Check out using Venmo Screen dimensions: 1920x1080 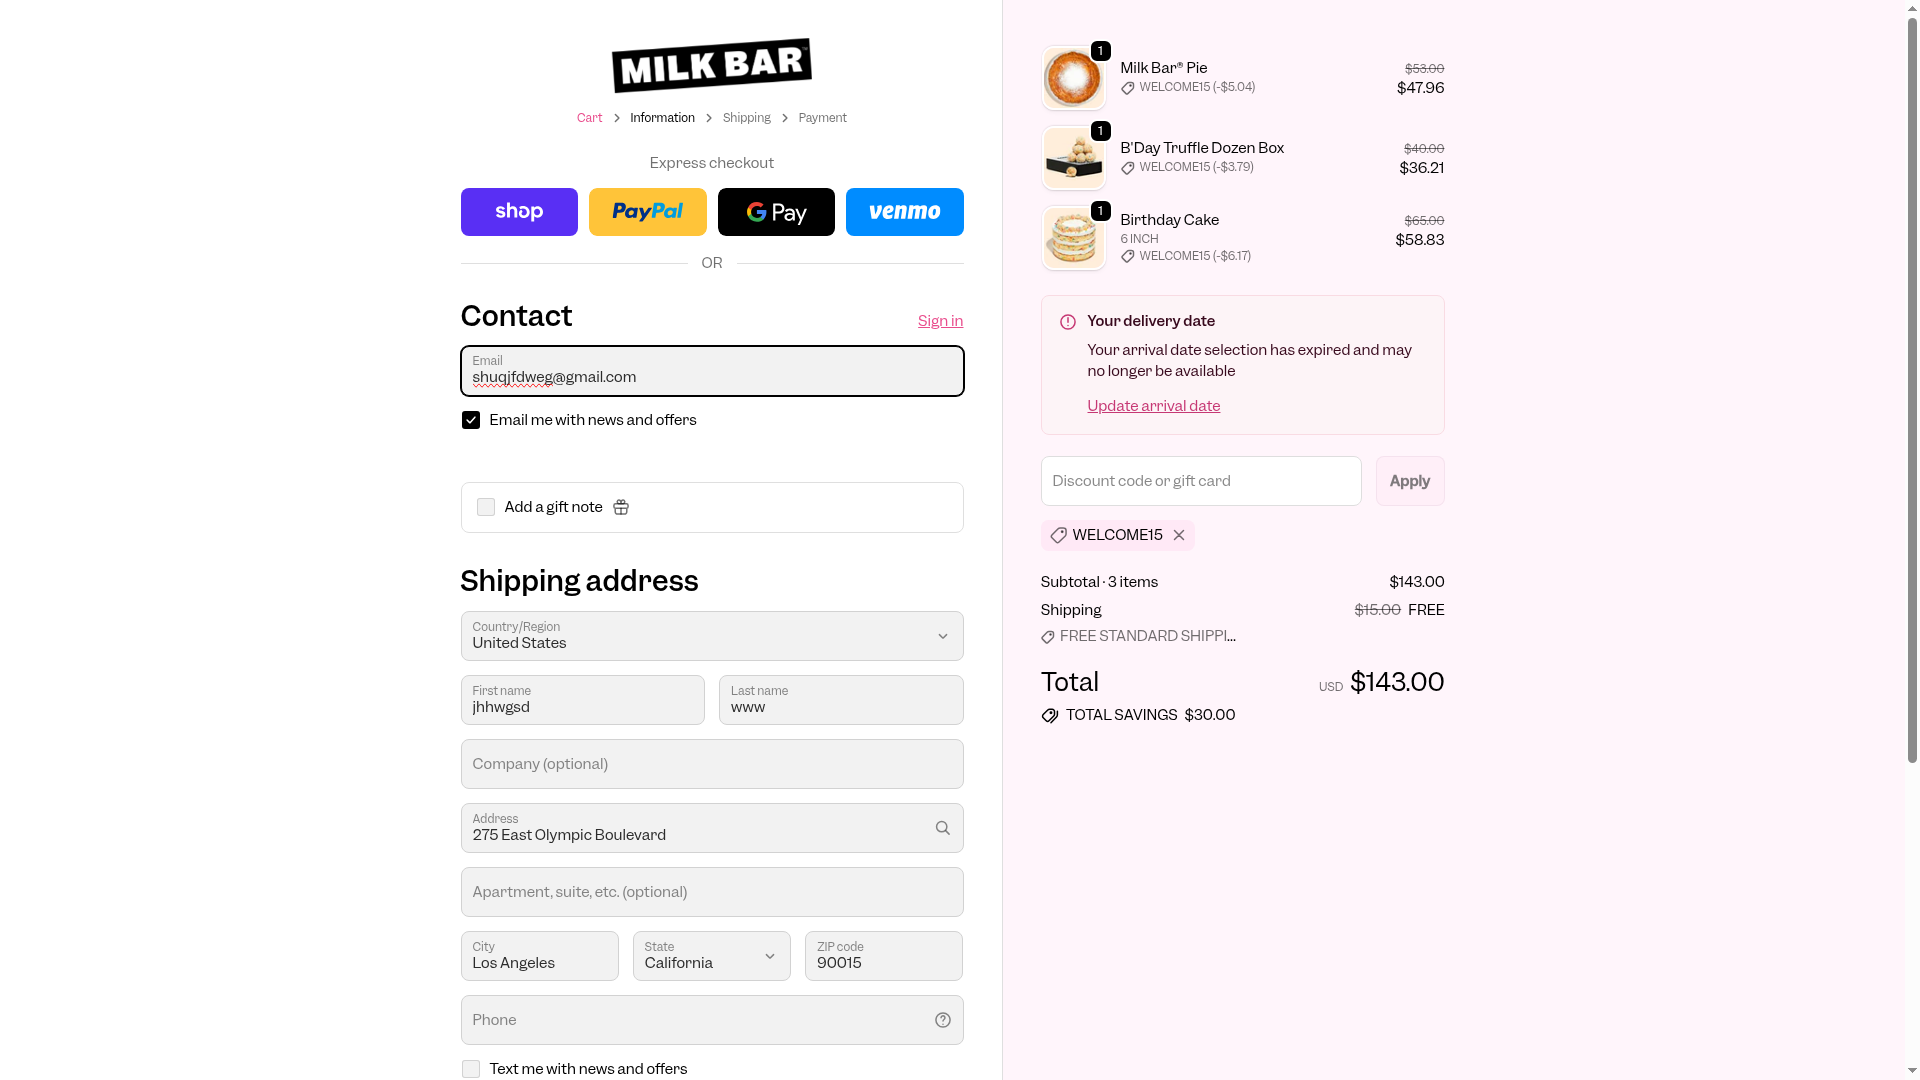[904, 212]
